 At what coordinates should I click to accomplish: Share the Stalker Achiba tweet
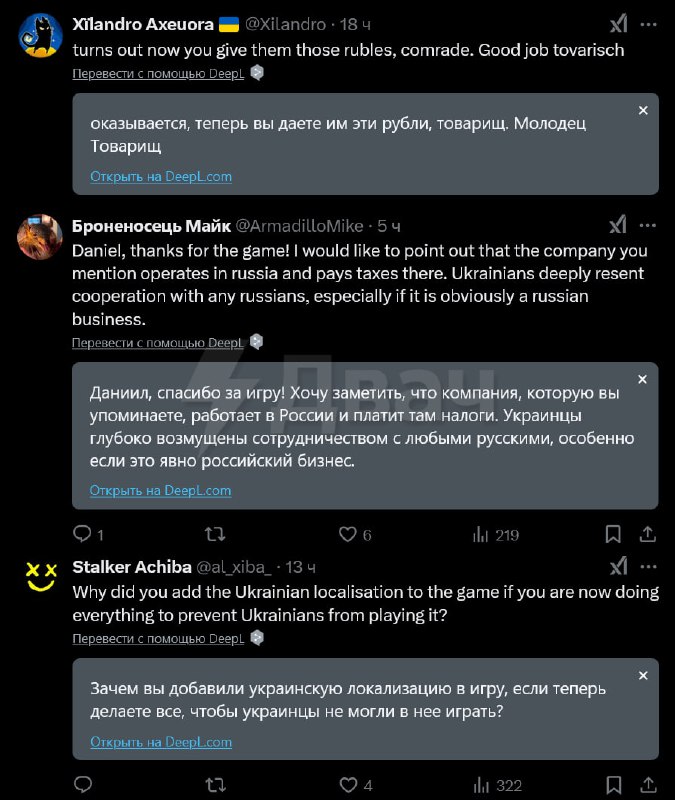[648, 785]
